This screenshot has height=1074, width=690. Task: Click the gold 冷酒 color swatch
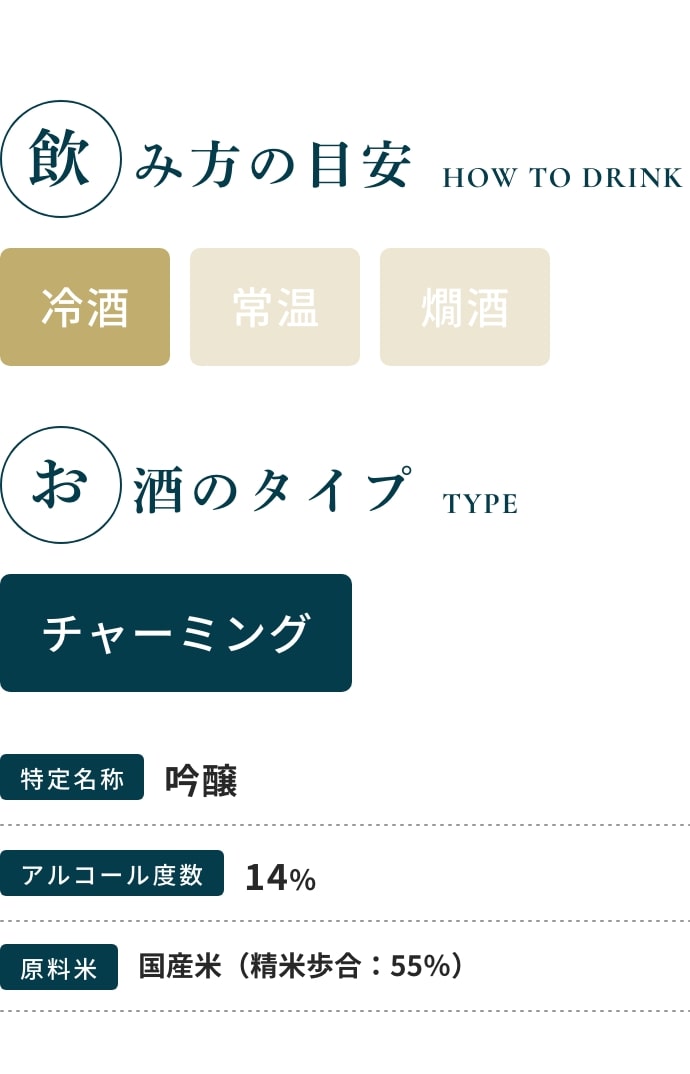click(x=85, y=307)
